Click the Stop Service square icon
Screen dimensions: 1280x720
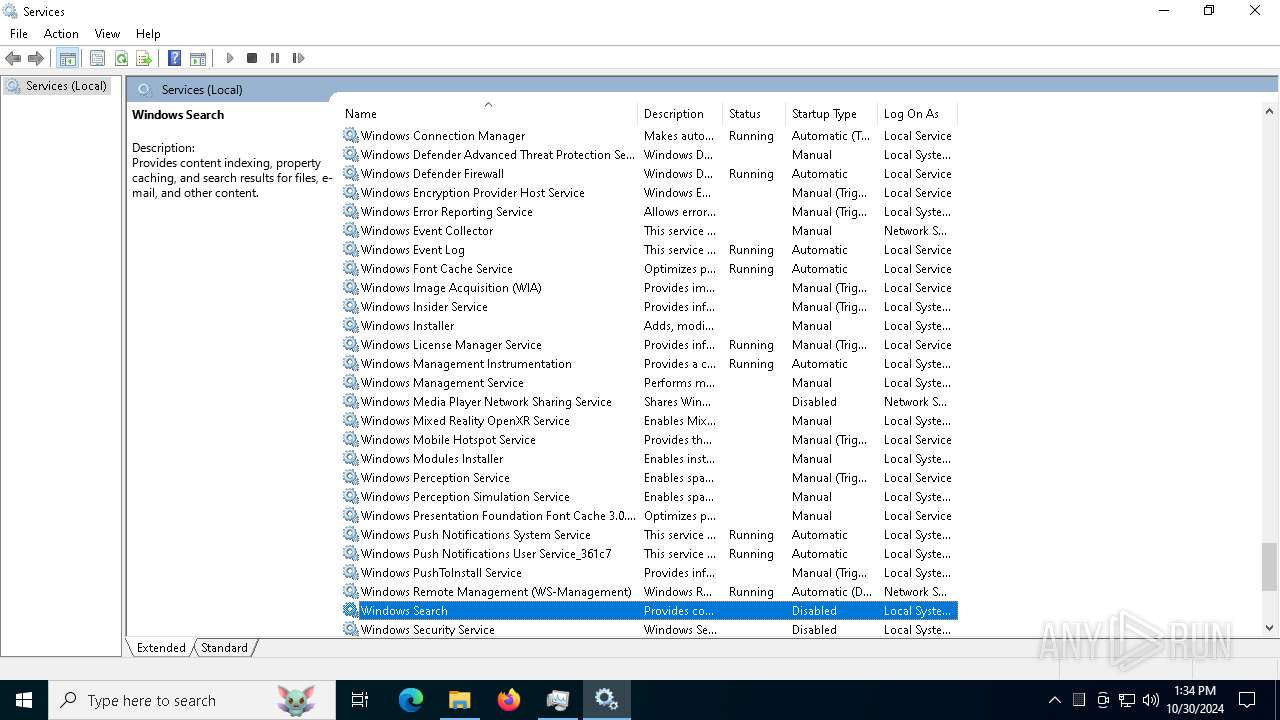pyautogui.click(x=252, y=58)
